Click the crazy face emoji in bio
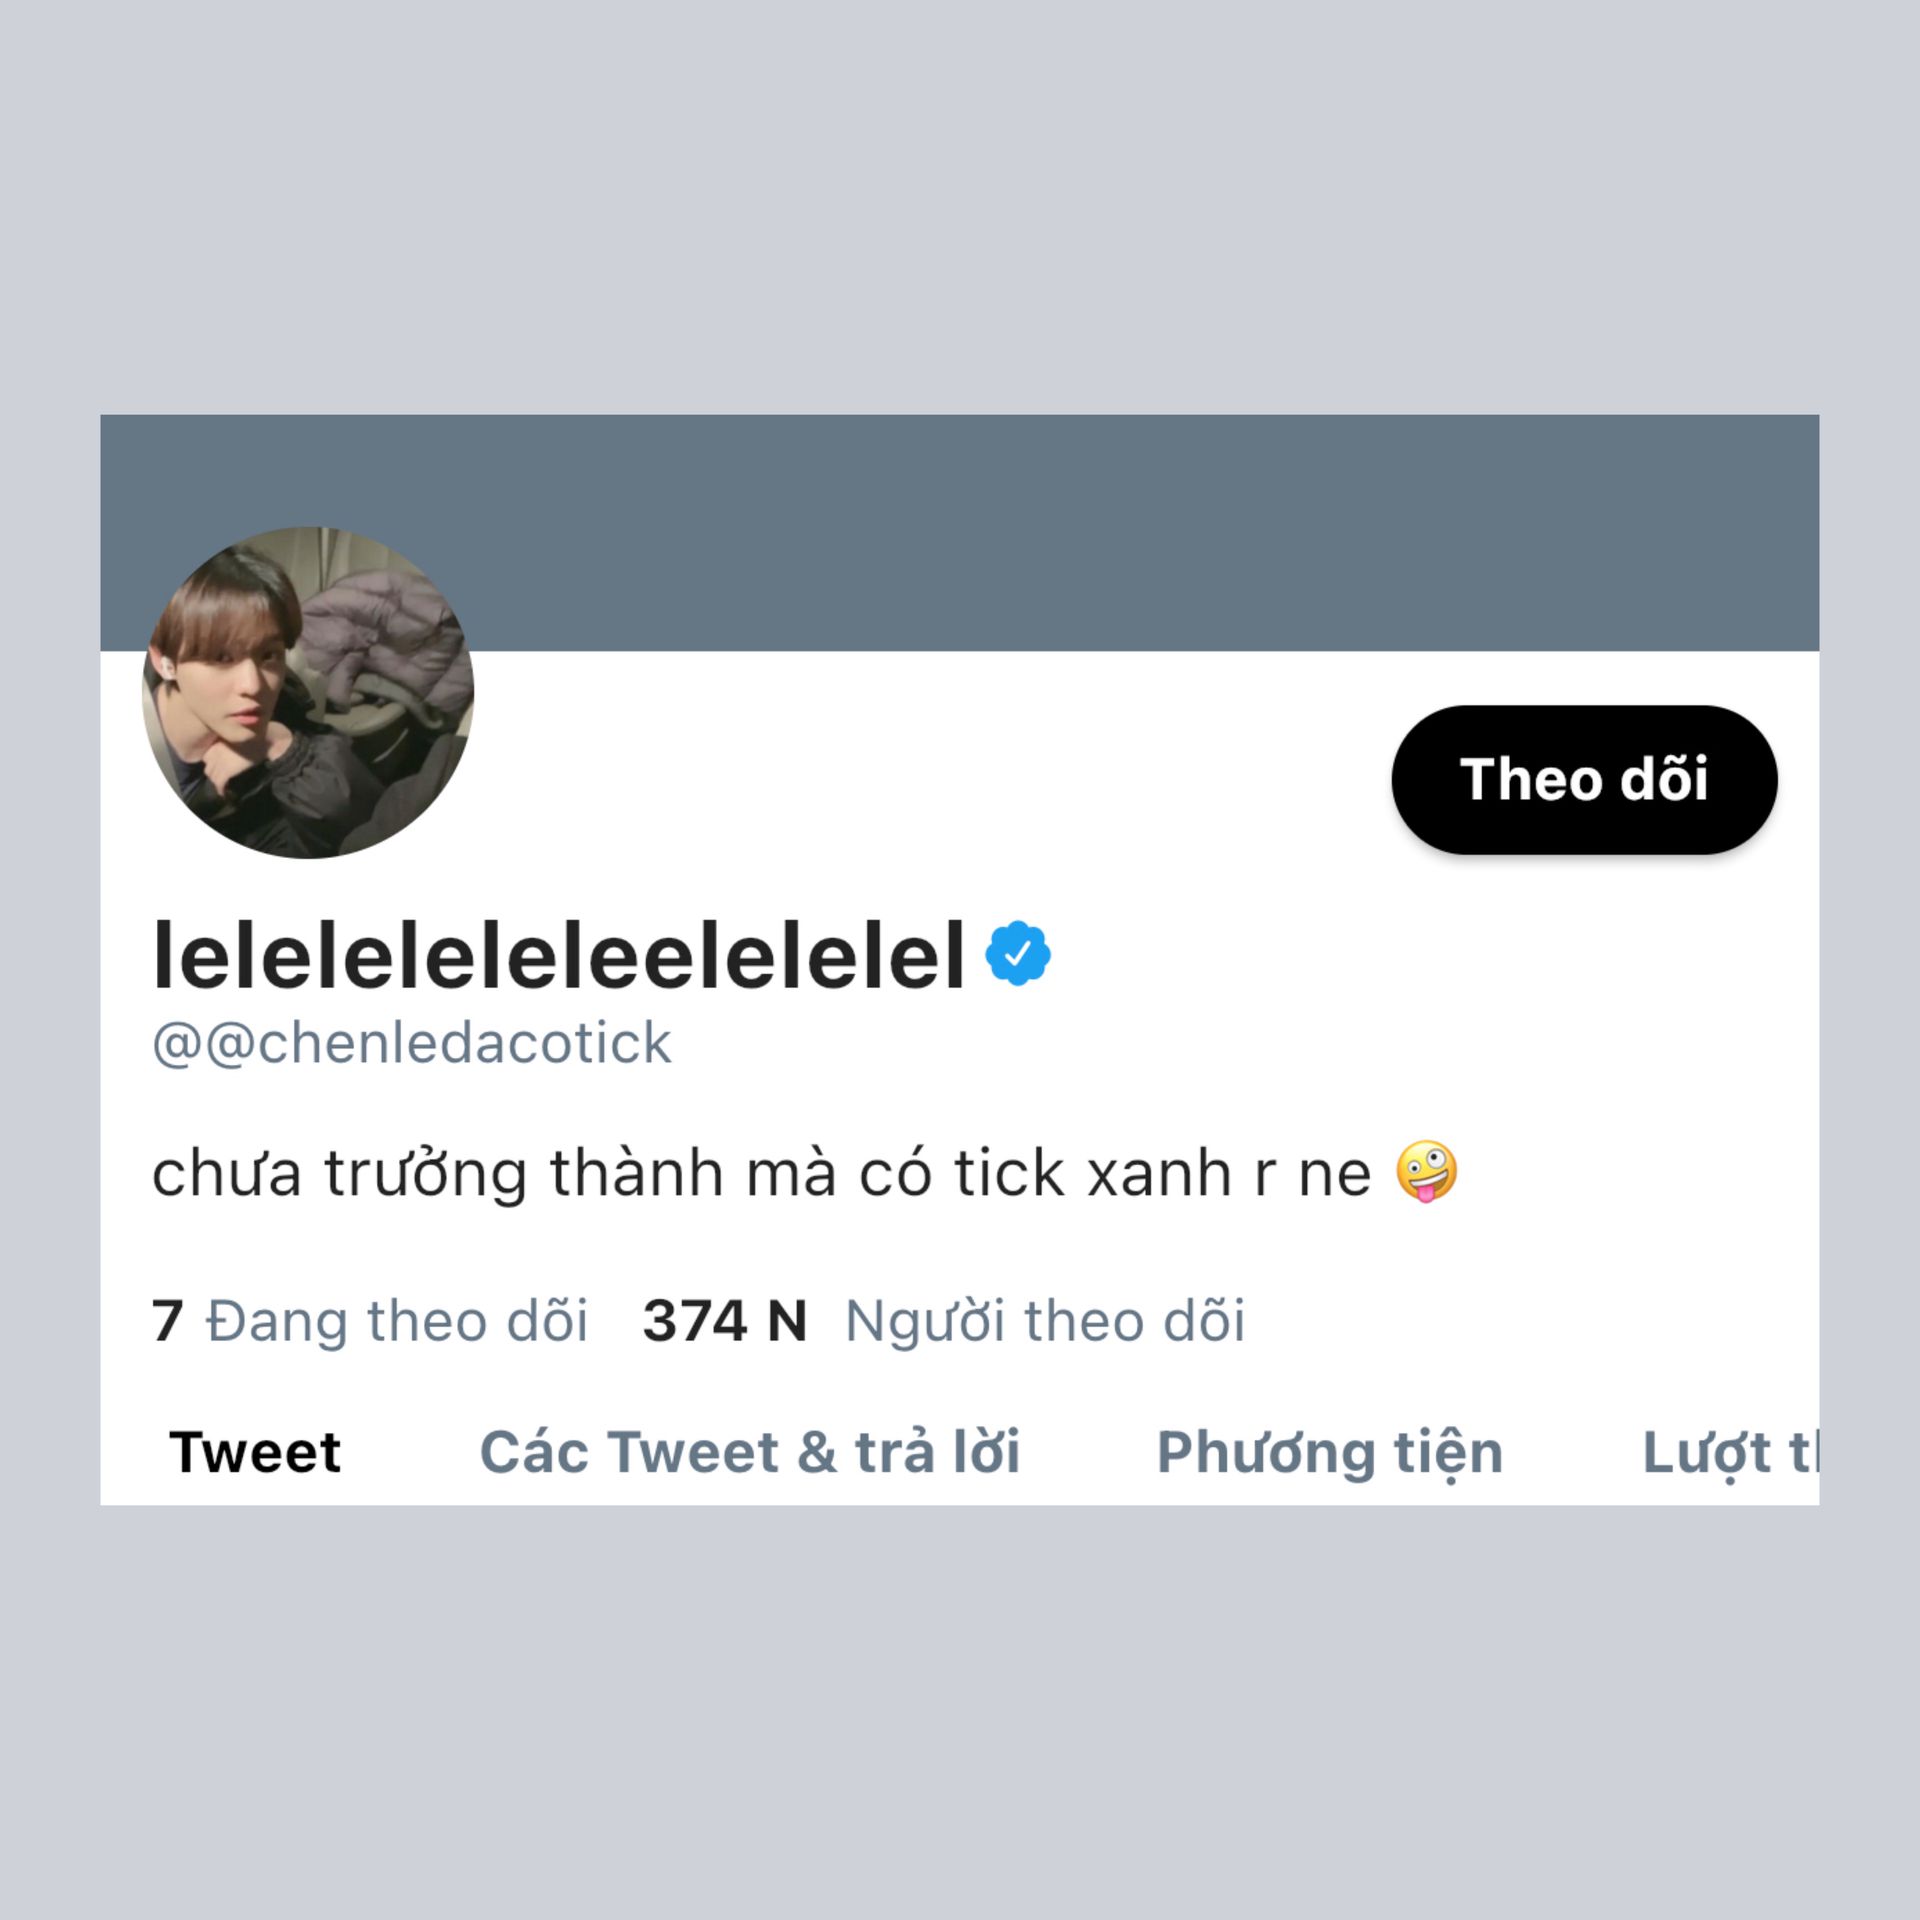1920x1920 pixels. click(x=1427, y=1171)
